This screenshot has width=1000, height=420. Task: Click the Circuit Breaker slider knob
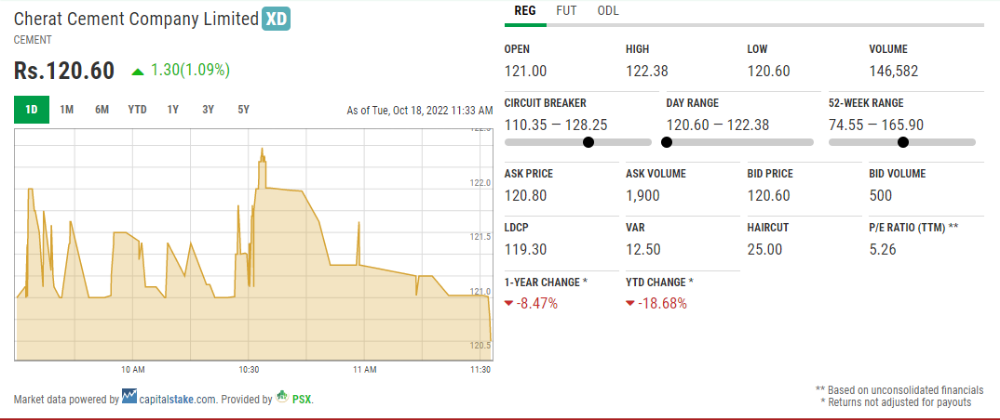coord(589,142)
